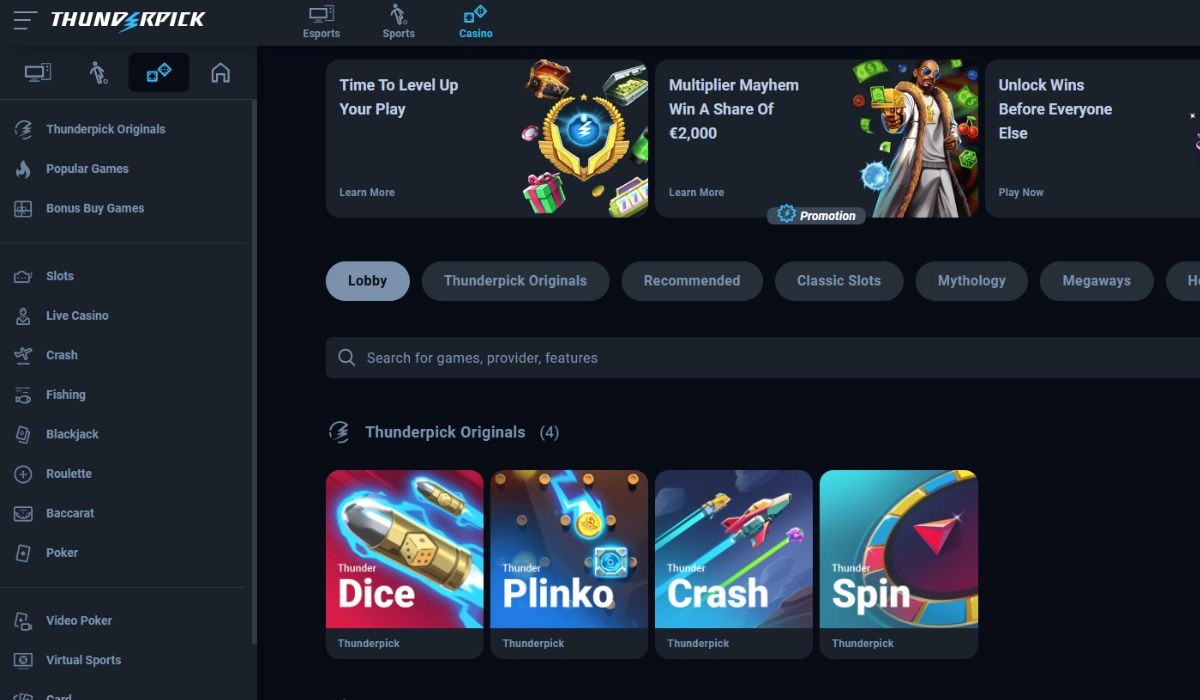Select the Sports player icon in sidebar

coord(98,73)
